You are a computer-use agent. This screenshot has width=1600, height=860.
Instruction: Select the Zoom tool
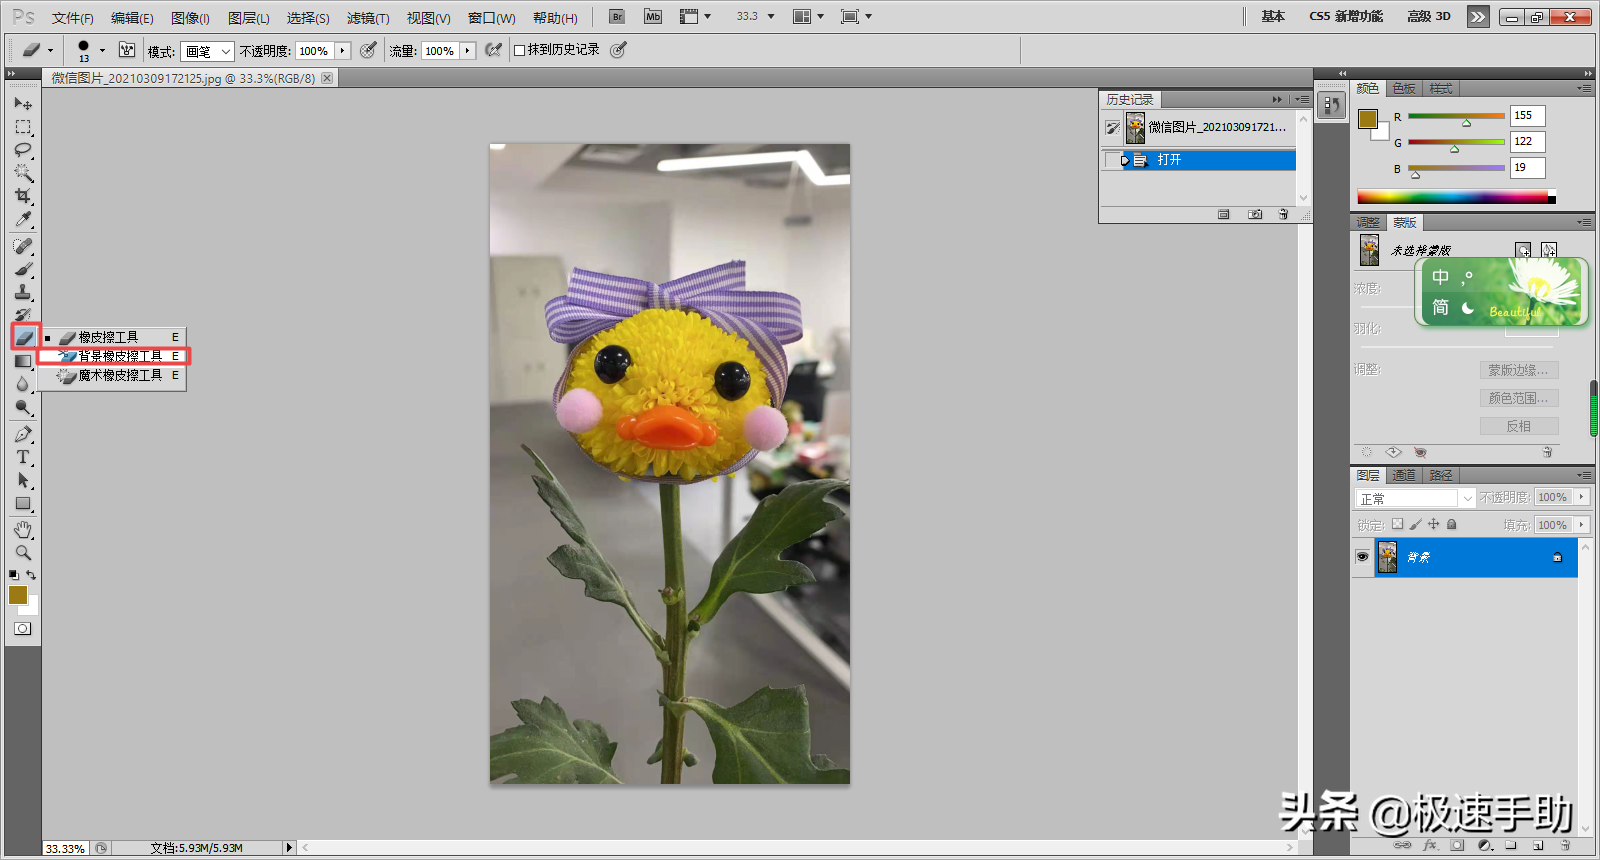(23, 552)
